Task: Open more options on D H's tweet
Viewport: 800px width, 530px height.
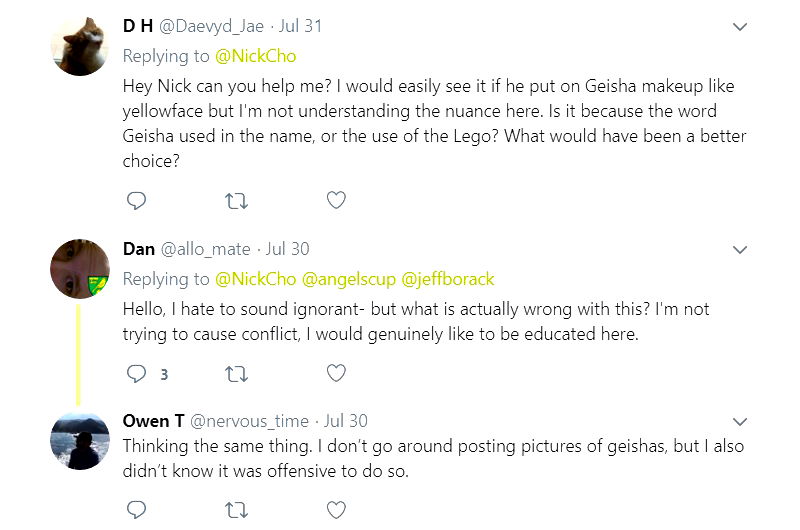Action: click(740, 27)
